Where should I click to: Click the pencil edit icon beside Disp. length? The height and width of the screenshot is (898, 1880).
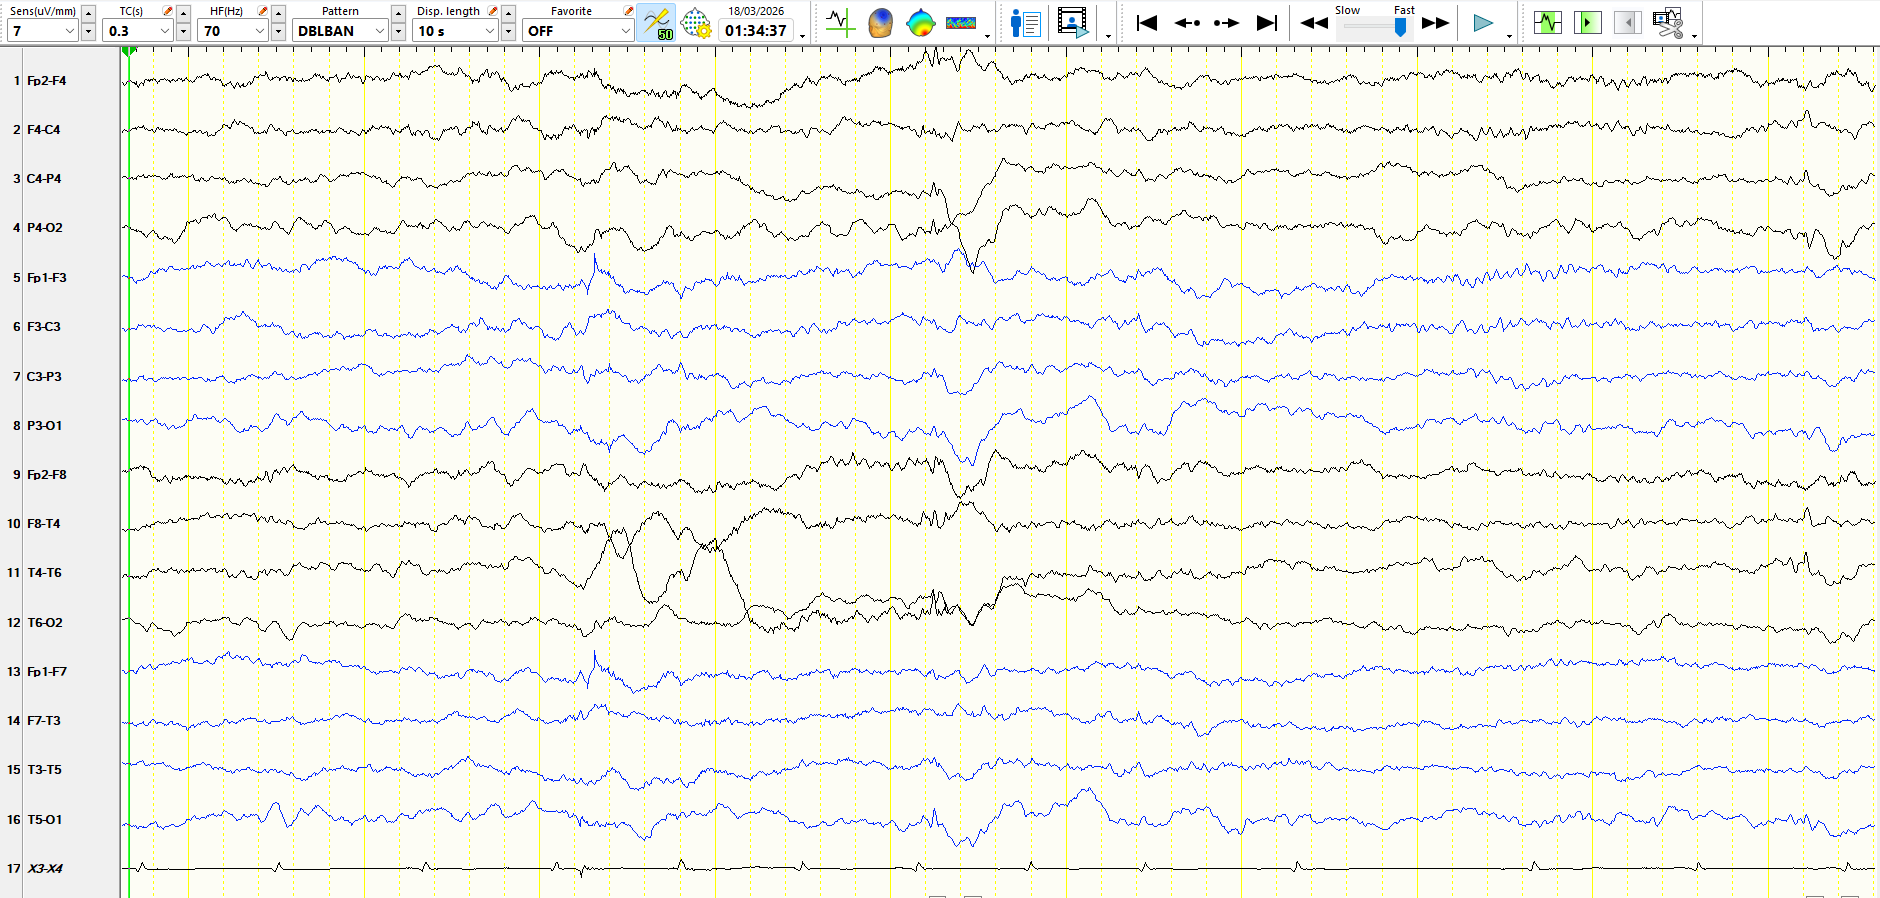click(x=492, y=11)
